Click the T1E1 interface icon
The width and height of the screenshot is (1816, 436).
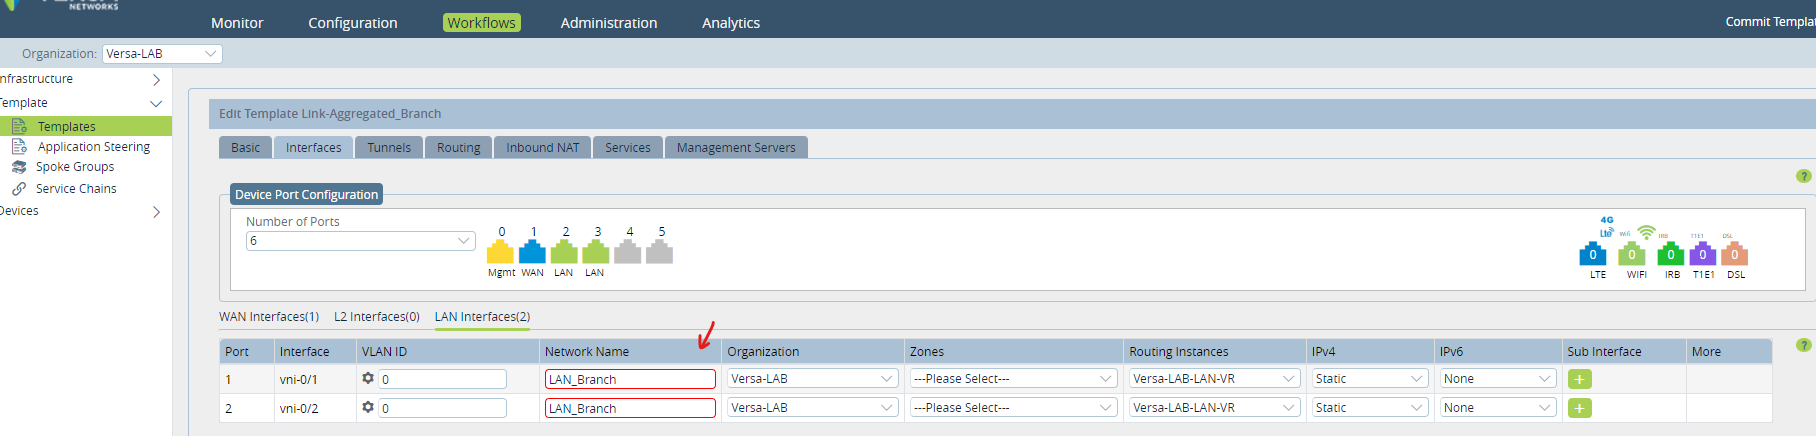pos(1703,254)
